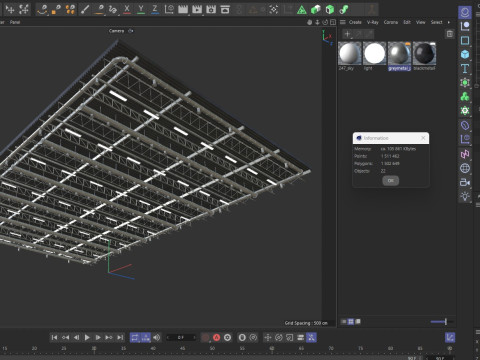The height and width of the screenshot is (360, 480).
Task: Click the capsule field icon in side palette
Action: pyautogui.click(x=465, y=125)
